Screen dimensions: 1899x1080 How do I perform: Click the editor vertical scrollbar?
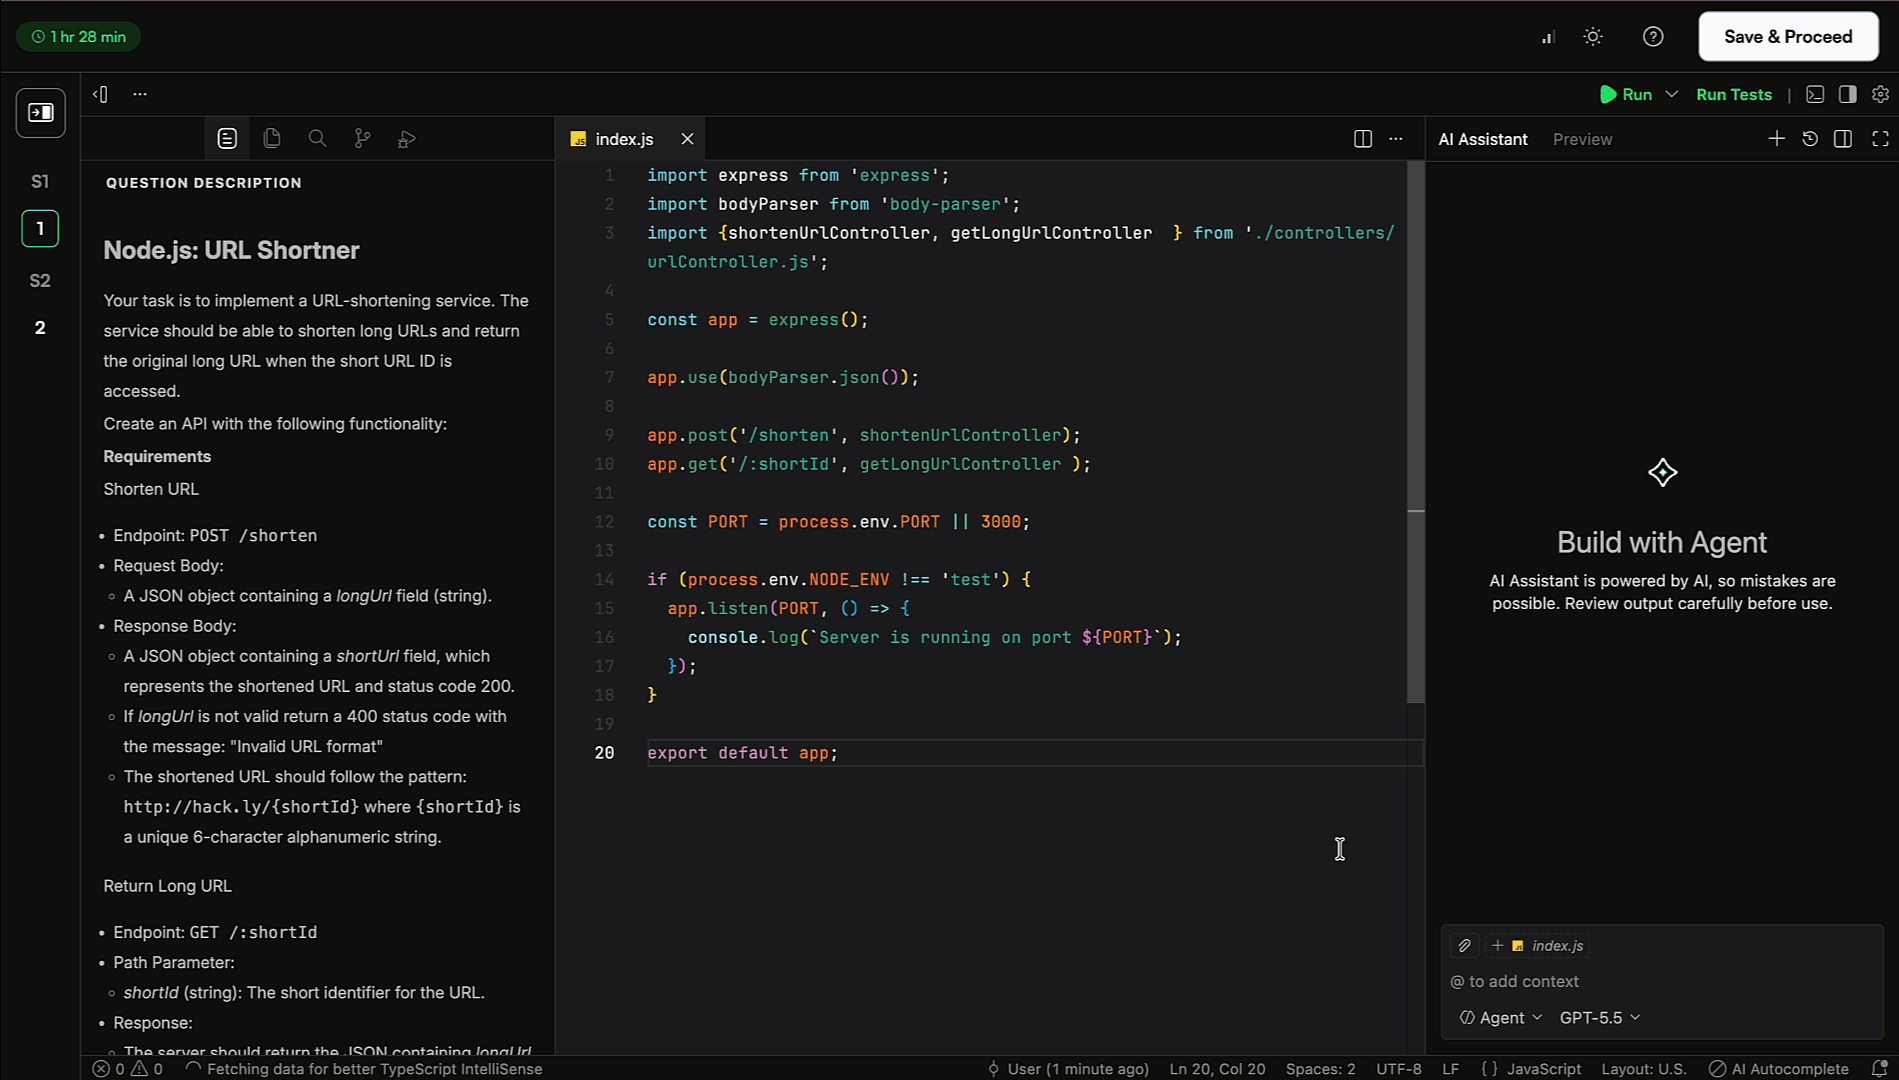pyautogui.click(x=1415, y=432)
